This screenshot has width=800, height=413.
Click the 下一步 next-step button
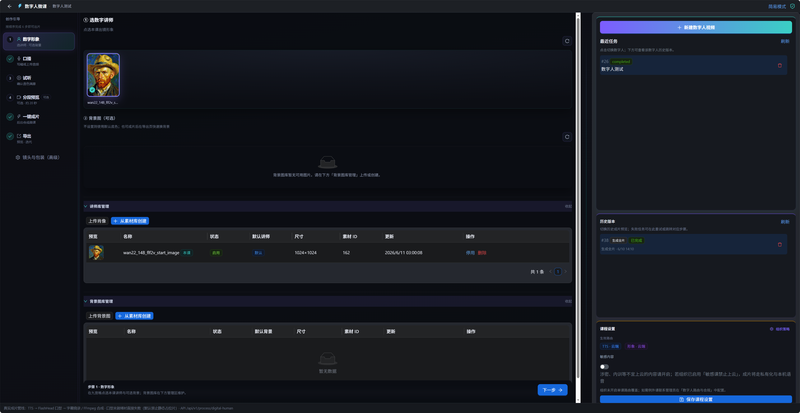coord(552,390)
